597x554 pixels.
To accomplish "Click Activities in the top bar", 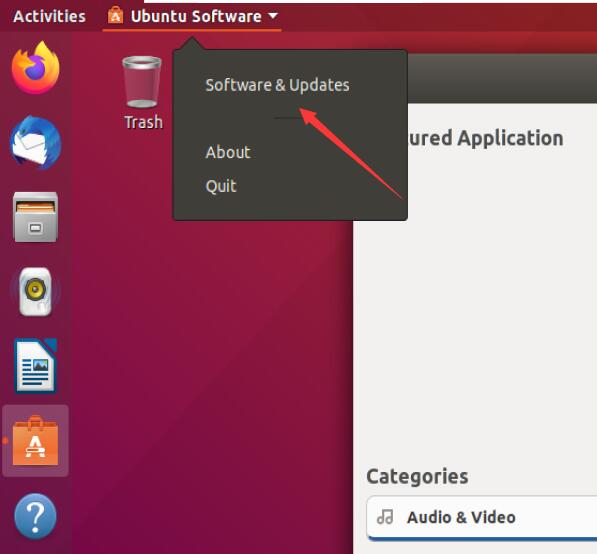I will [49, 16].
